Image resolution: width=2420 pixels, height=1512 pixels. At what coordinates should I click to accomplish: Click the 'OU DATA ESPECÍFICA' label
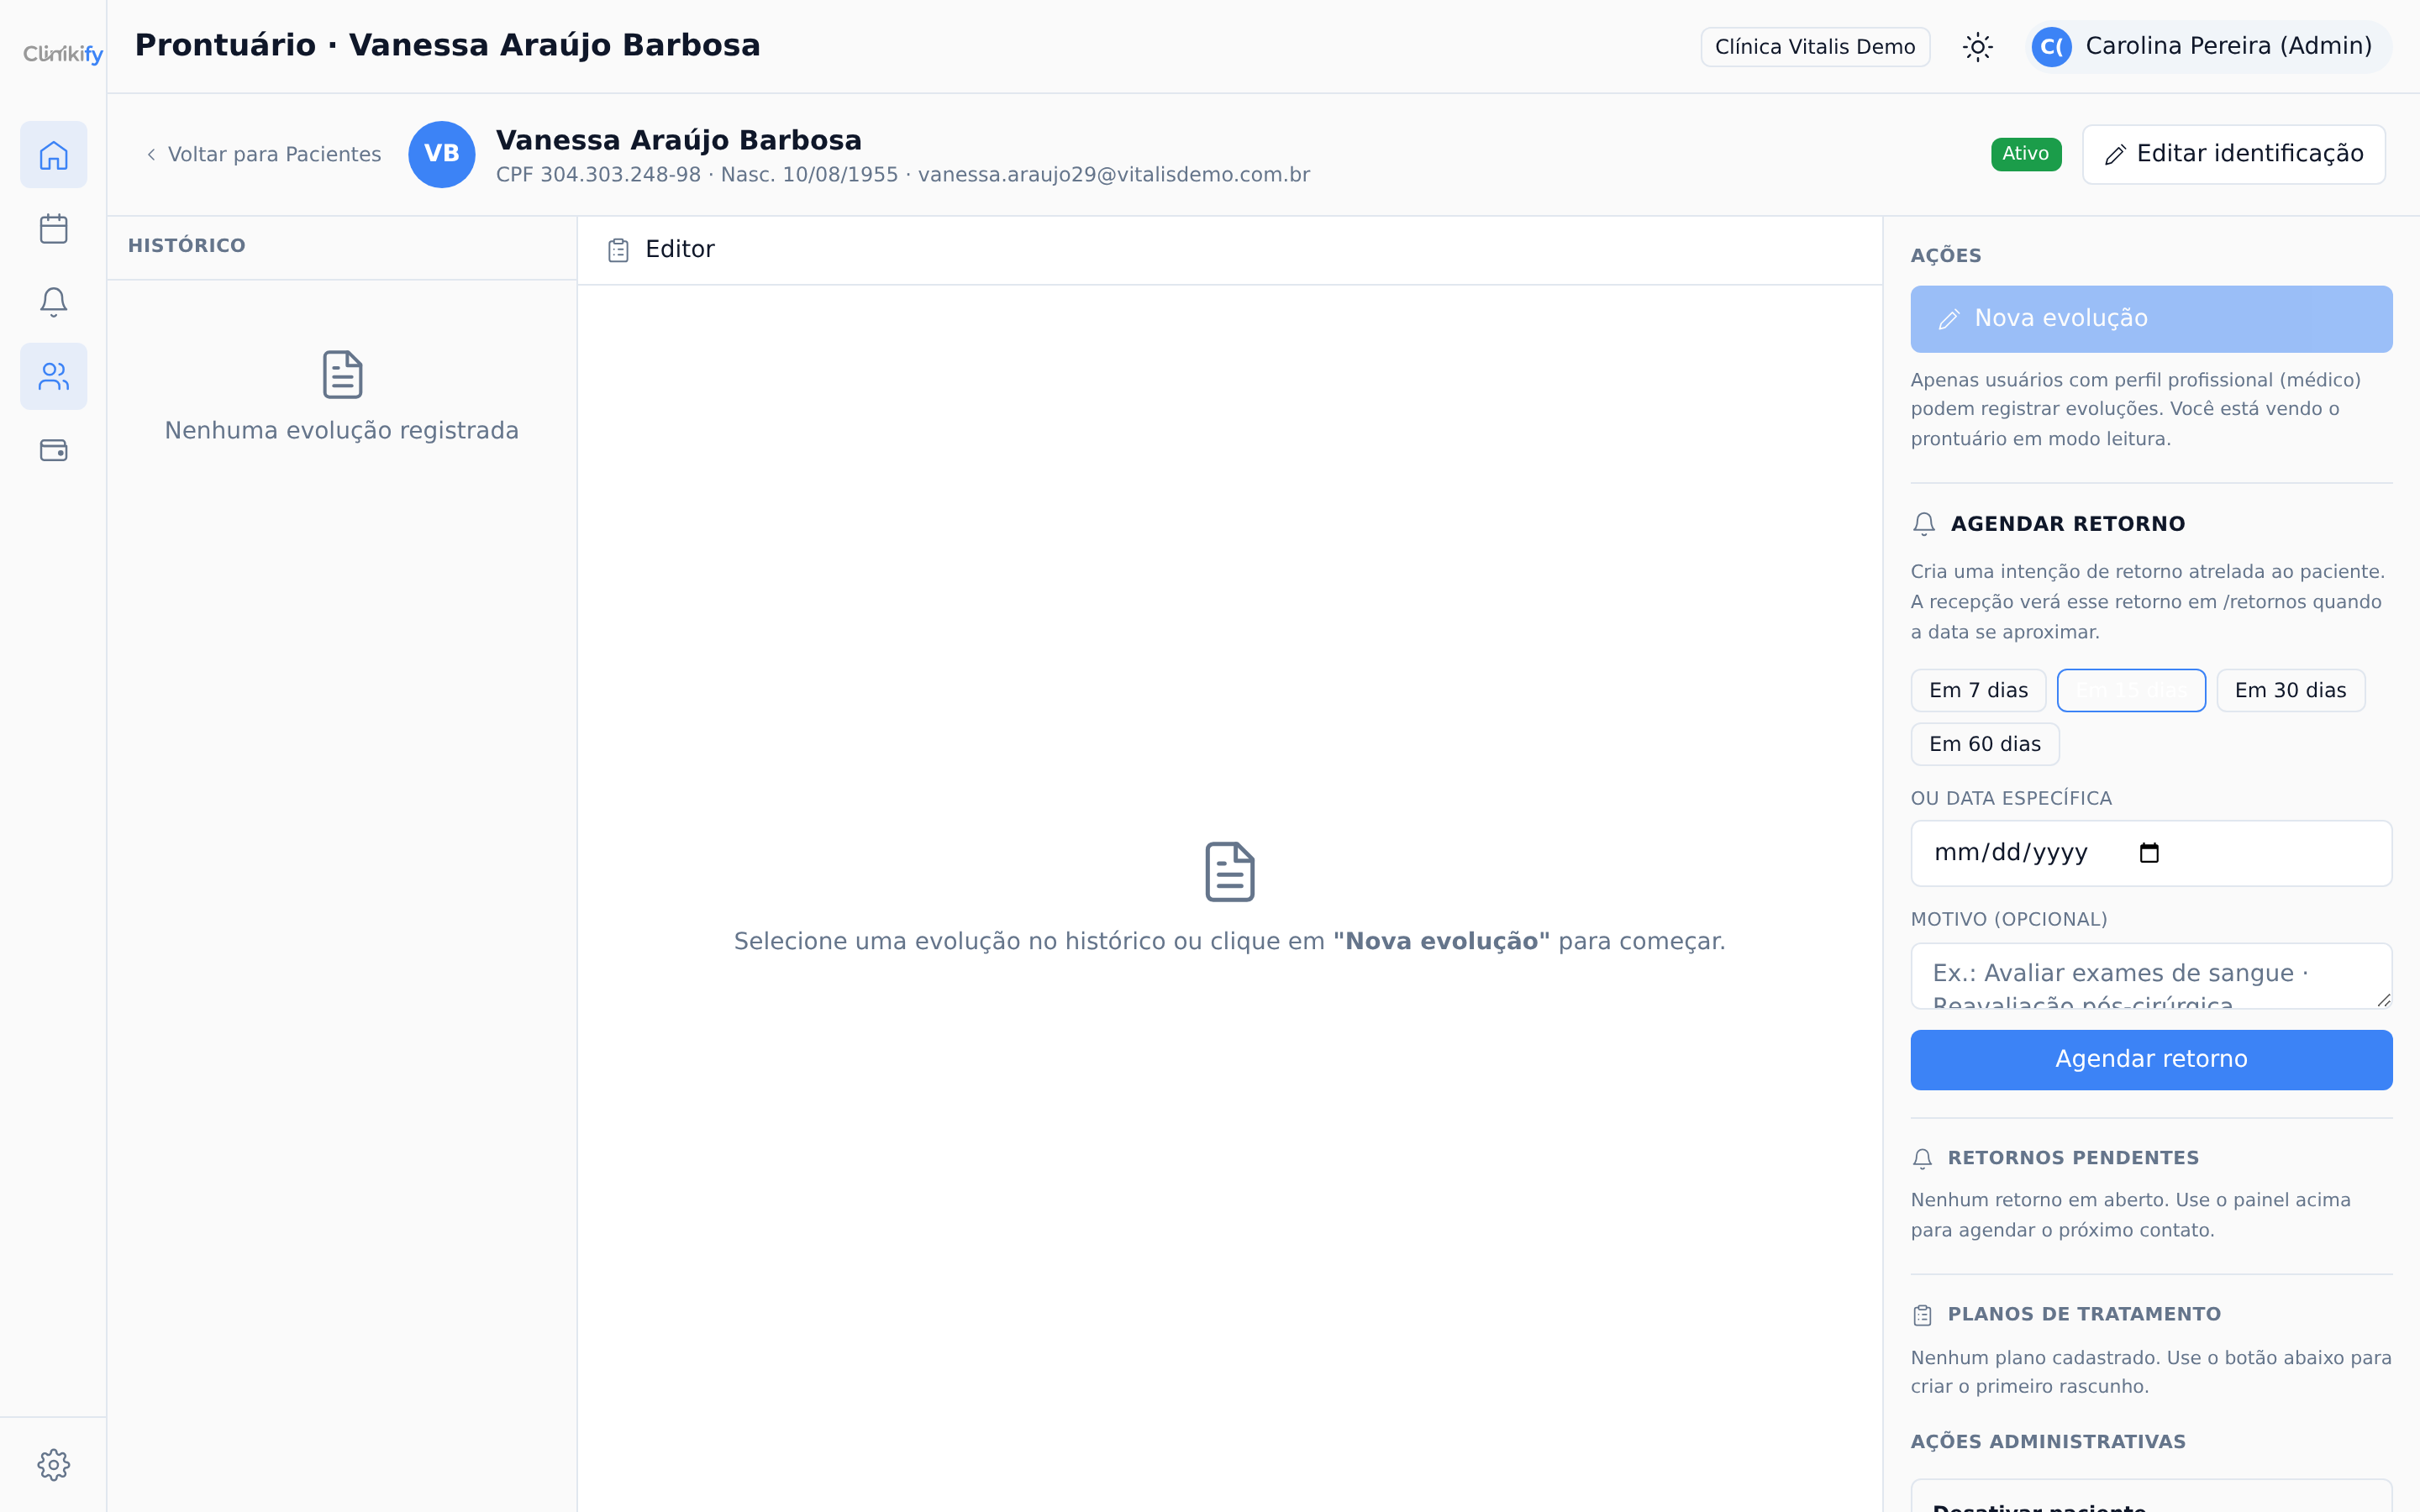pos(2011,799)
